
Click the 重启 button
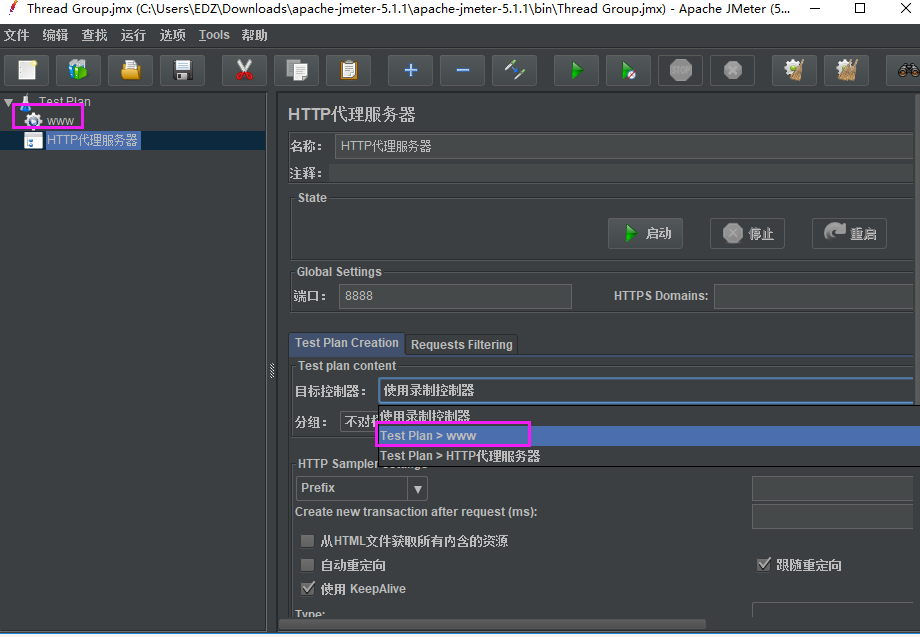(x=849, y=233)
